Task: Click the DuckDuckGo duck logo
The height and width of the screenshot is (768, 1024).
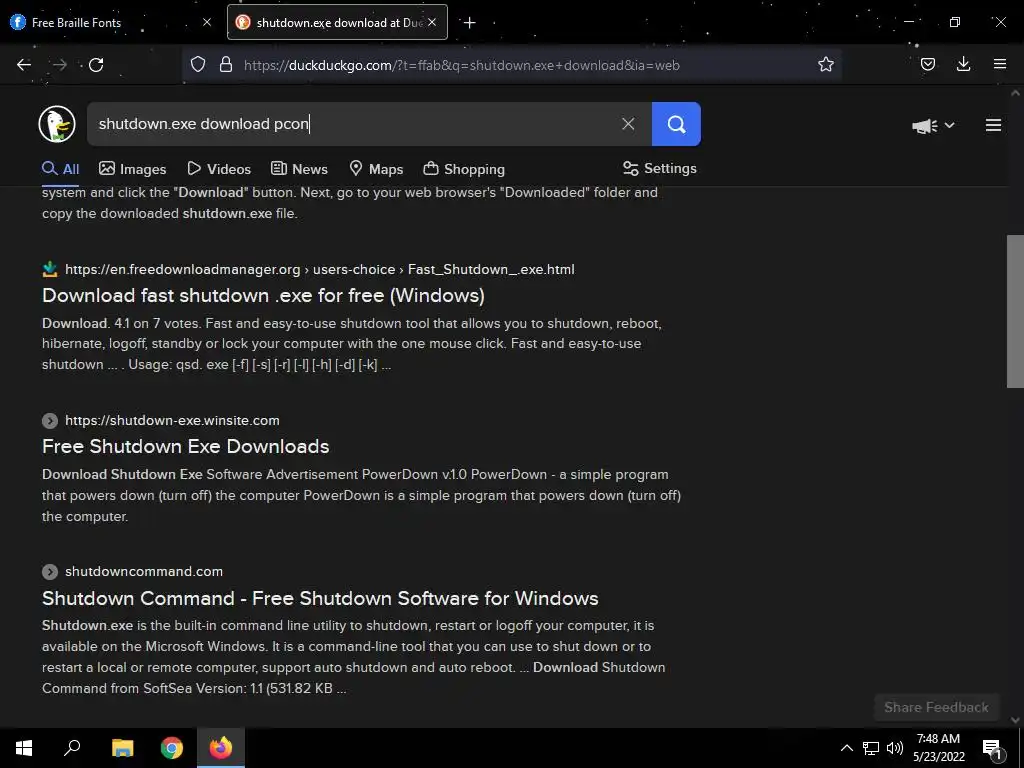Action: coord(57,123)
